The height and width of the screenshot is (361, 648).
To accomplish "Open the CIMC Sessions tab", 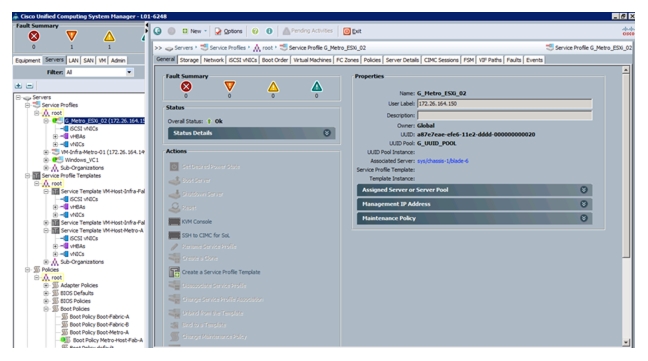I will tap(441, 60).
